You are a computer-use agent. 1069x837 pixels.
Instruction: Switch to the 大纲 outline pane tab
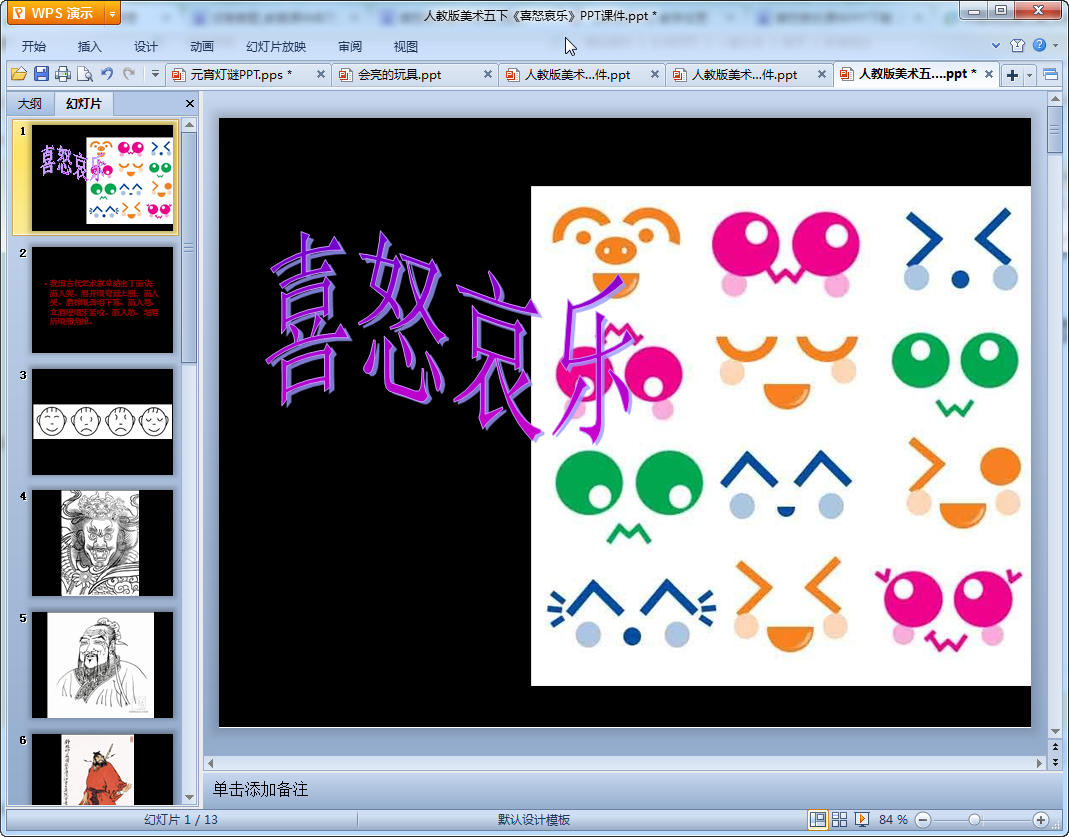click(x=29, y=104)
